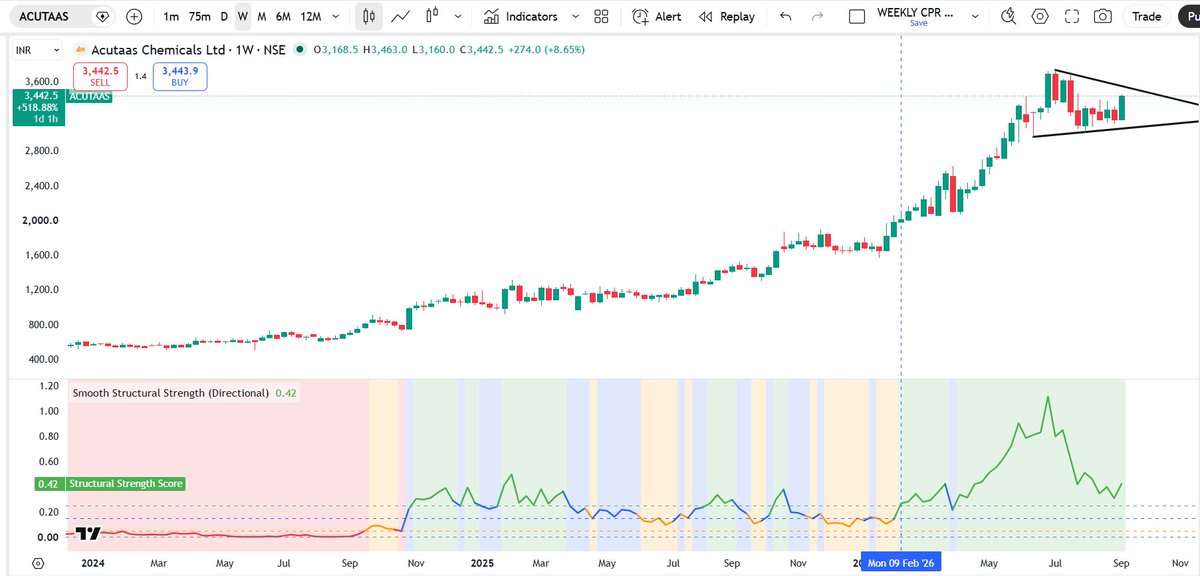Click the 3,442.5 SELL button

coord(100,76)
